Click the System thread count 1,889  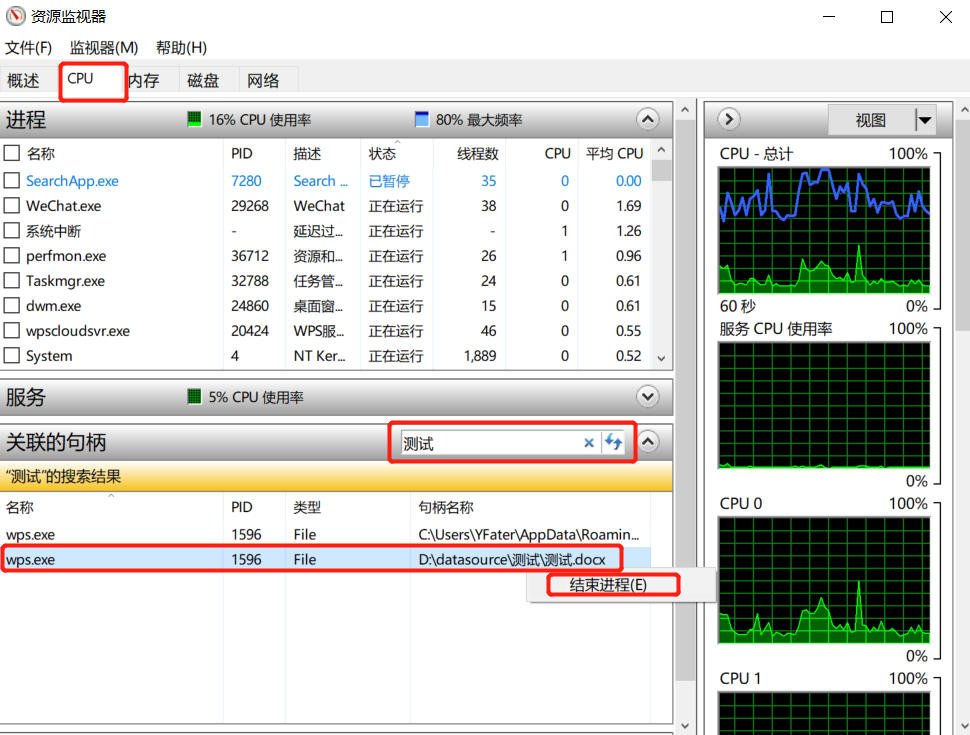tap(480, 356)
